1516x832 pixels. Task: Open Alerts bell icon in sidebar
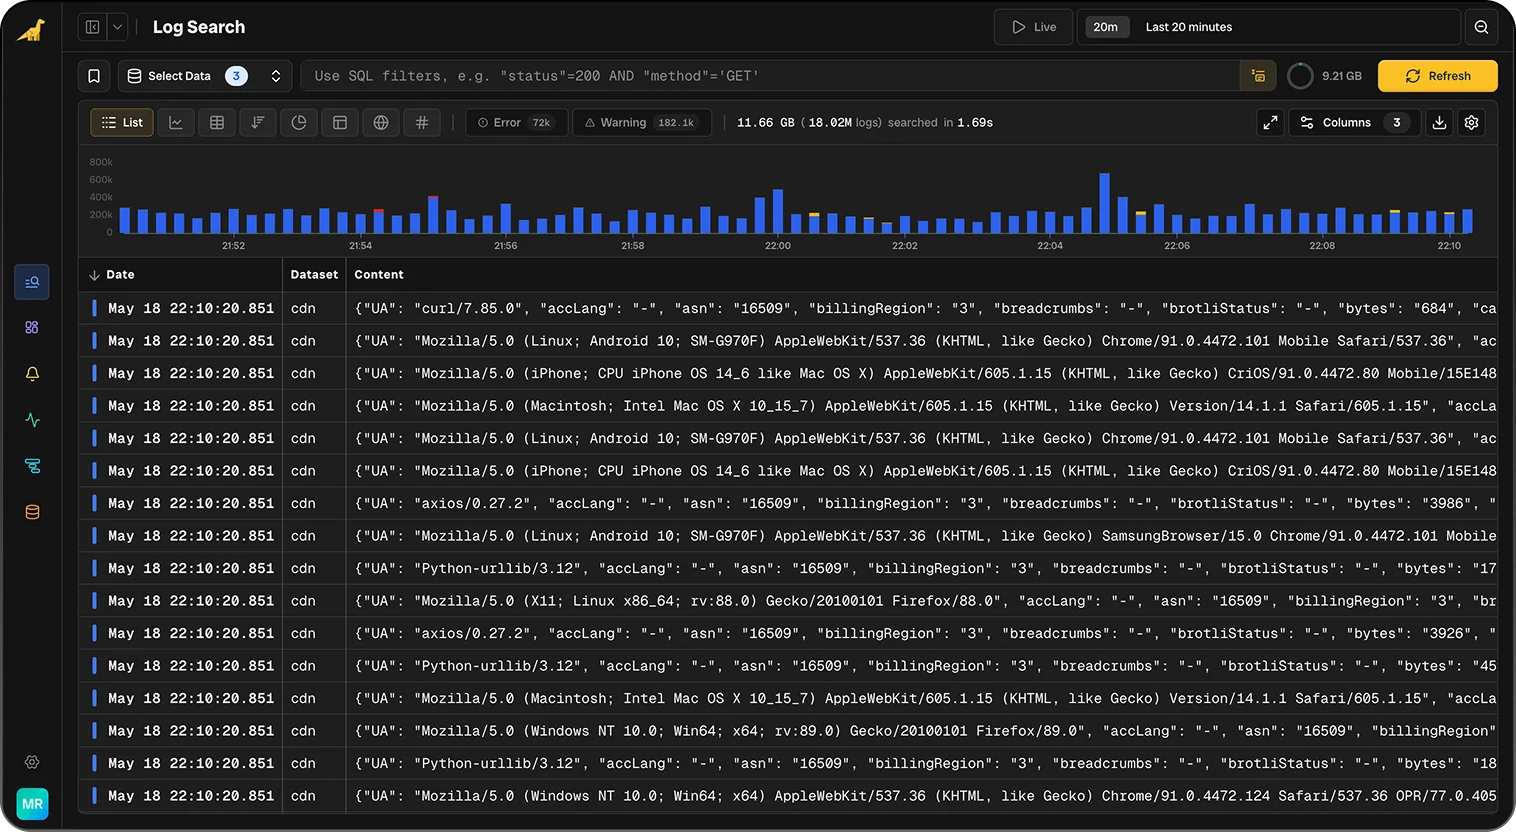coord(32,373)
